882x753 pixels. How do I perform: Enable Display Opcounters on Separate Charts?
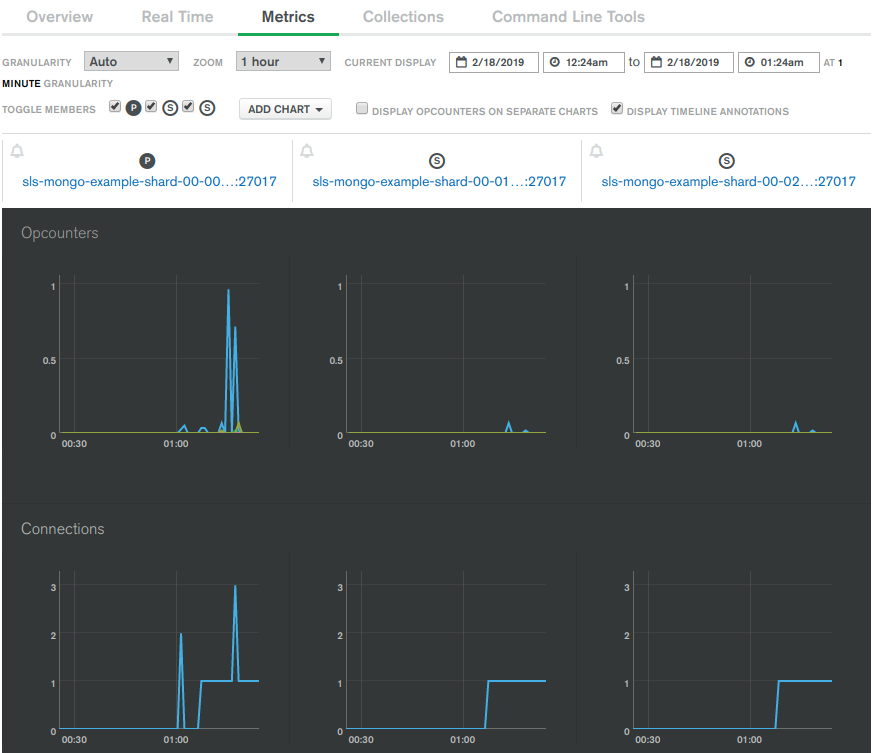[x=361, y=108]
